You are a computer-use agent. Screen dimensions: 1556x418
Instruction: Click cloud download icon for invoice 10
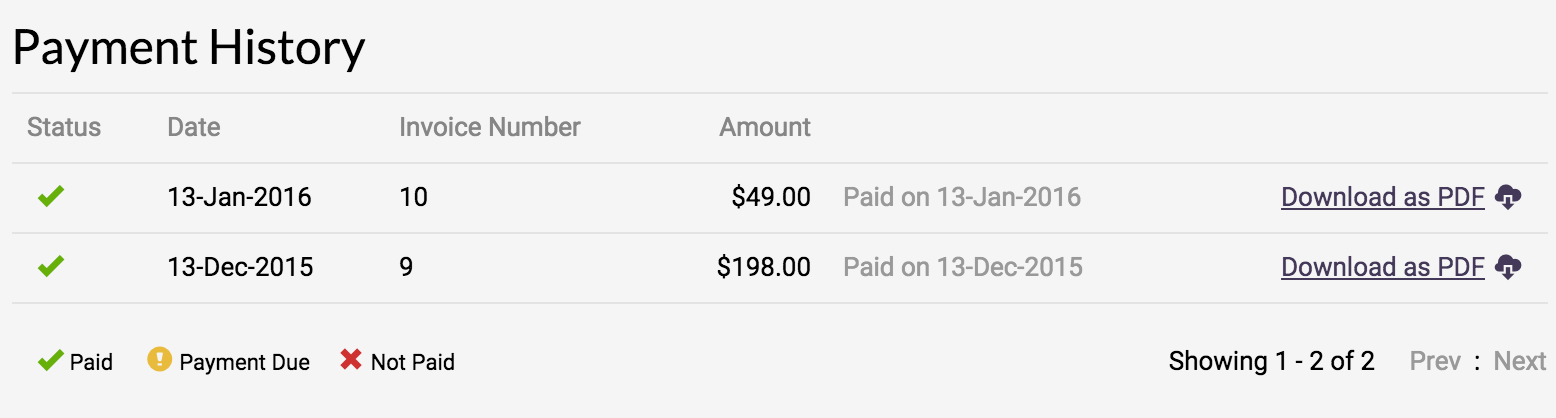[1508, 198]
